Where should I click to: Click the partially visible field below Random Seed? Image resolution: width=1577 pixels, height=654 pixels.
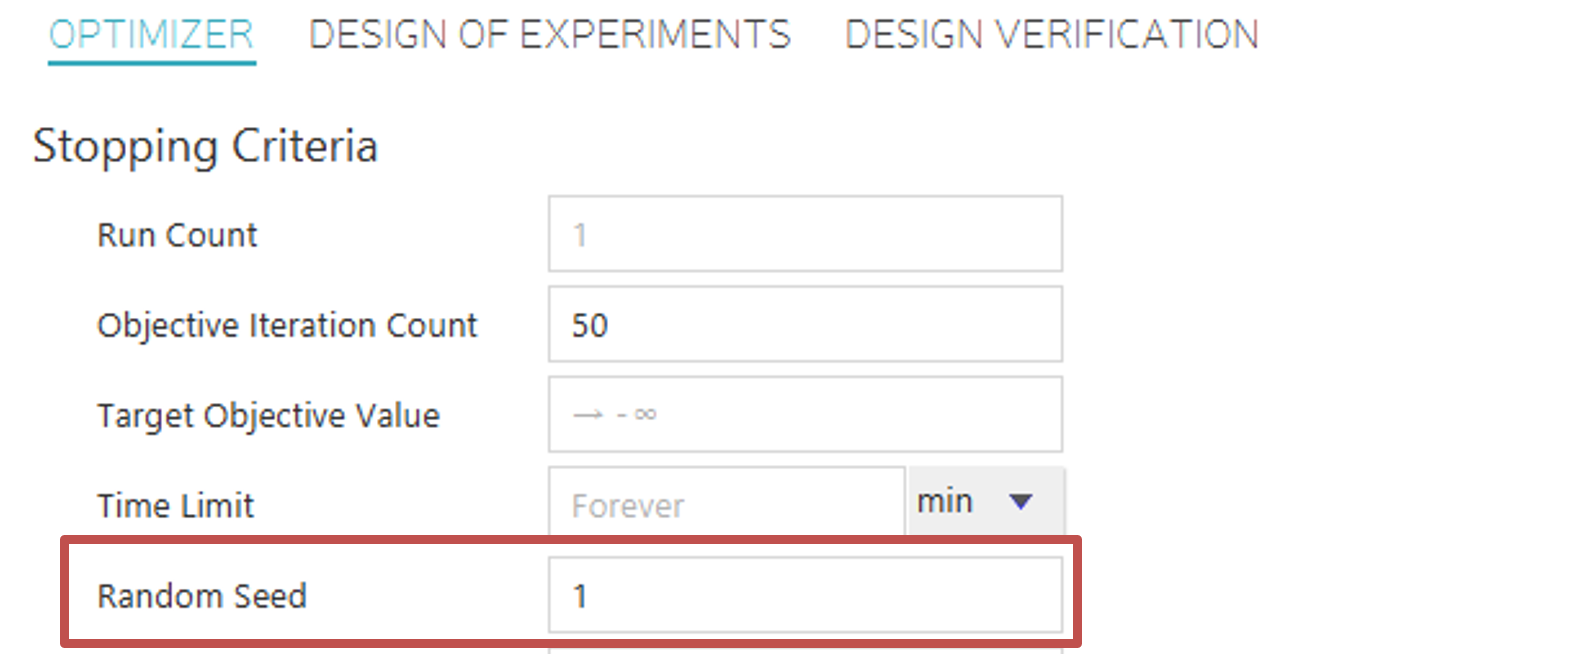point(805,650)
